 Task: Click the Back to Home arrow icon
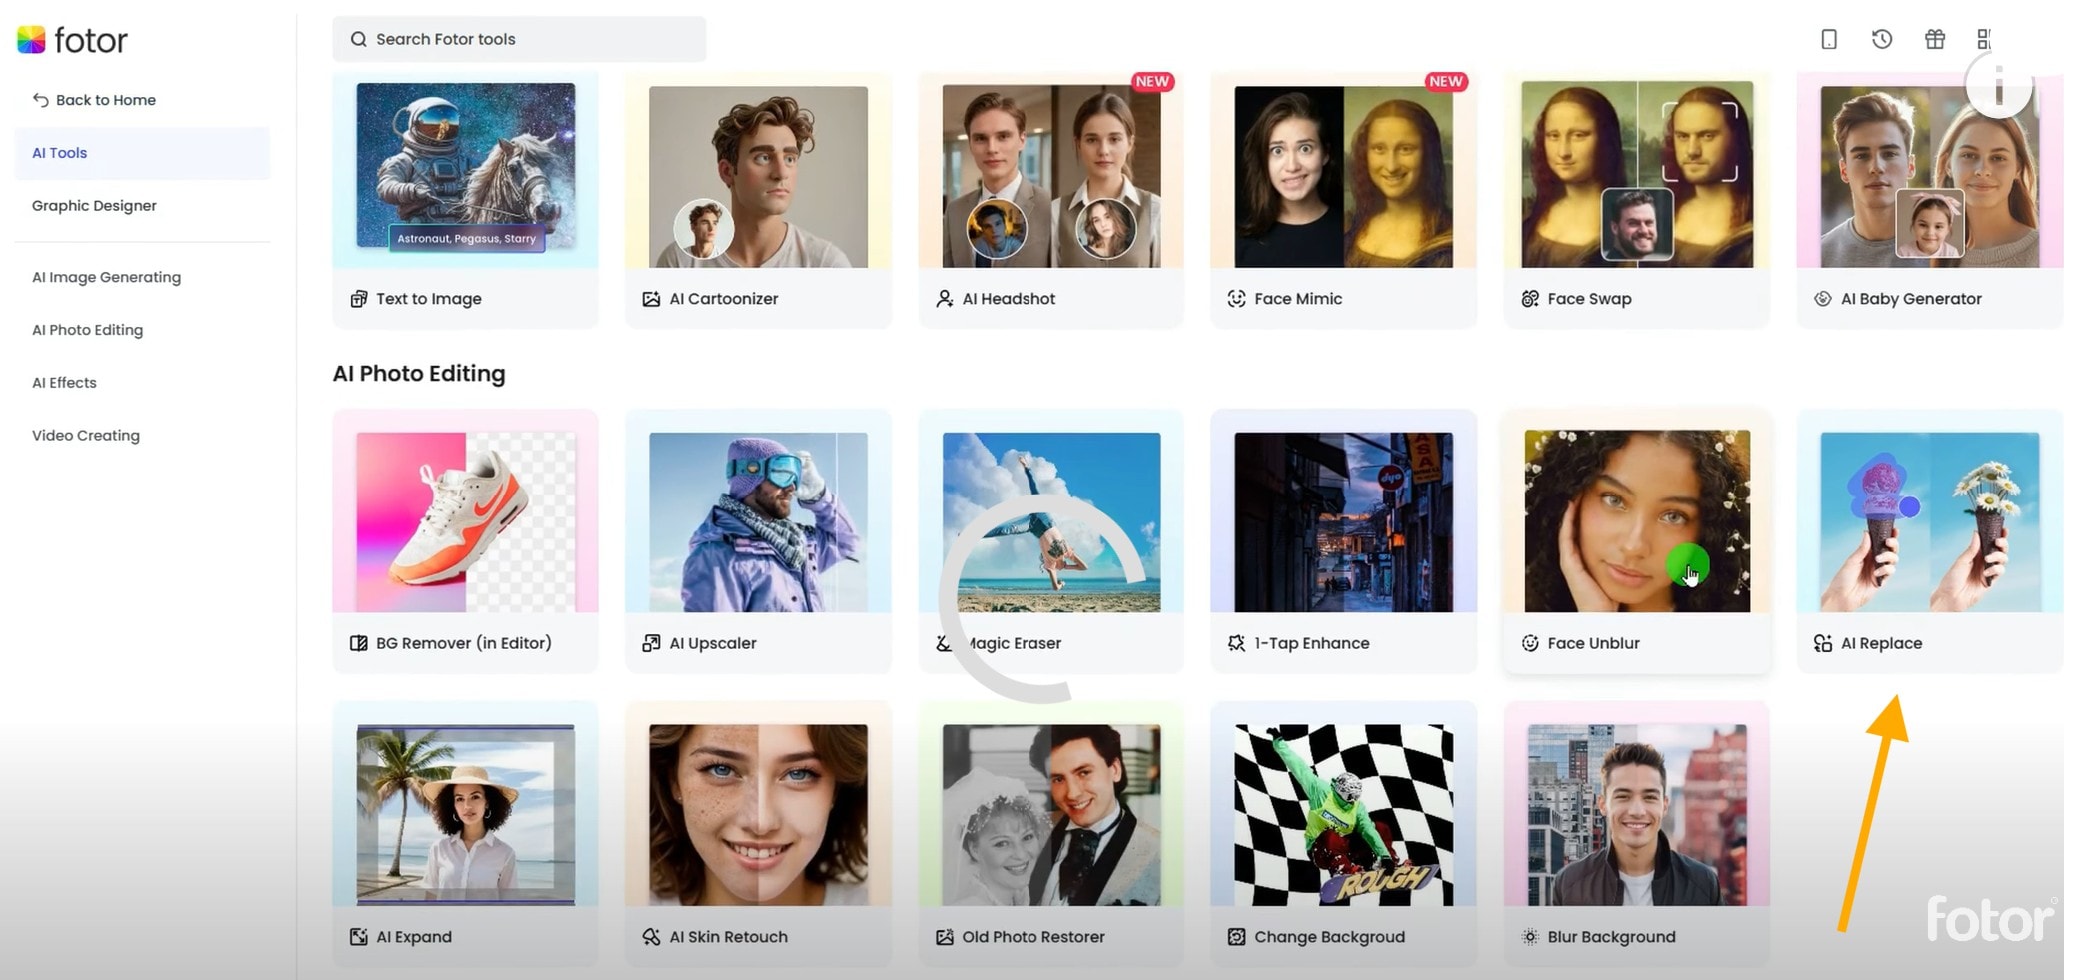(41, 100)
